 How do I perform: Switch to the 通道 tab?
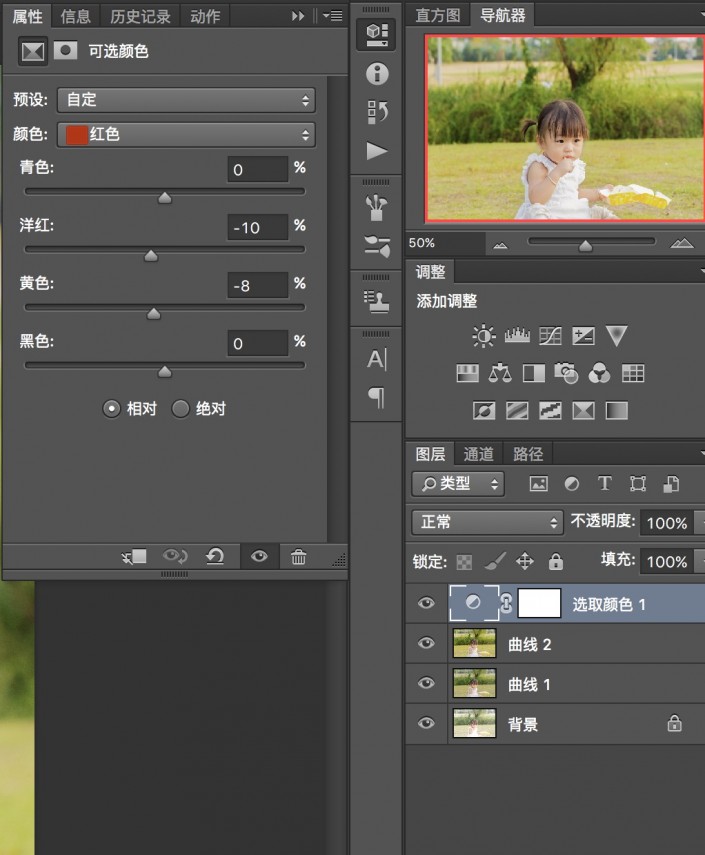478,454
